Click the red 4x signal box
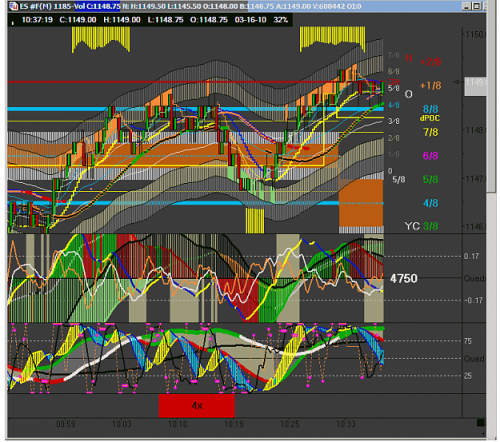The height and width of the screenshot is (442, 500). pyautogui.click(x=197, y=406)
